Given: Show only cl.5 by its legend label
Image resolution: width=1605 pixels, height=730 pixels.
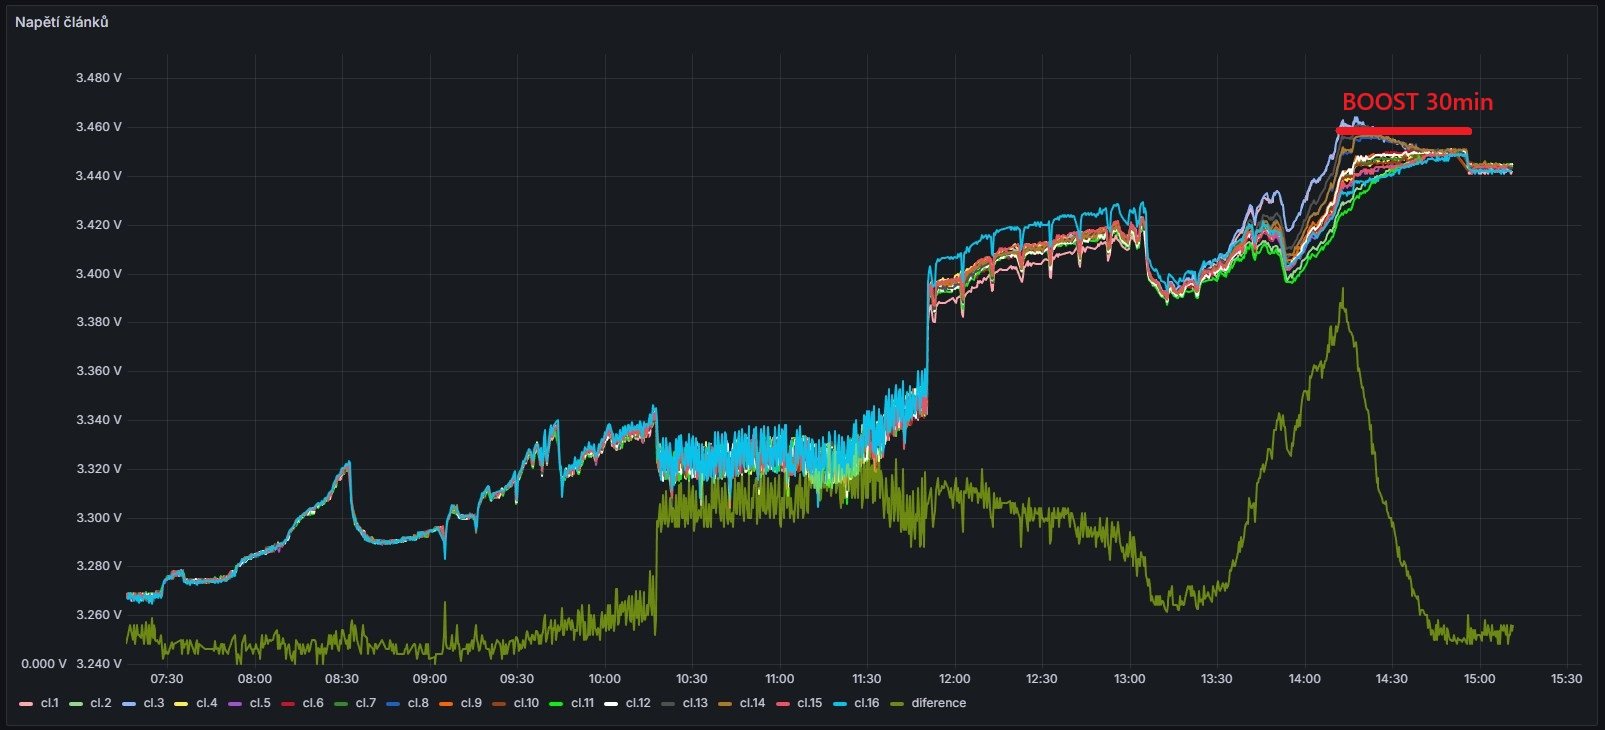Looking at the screenshot, I should (x=260, y=703).
